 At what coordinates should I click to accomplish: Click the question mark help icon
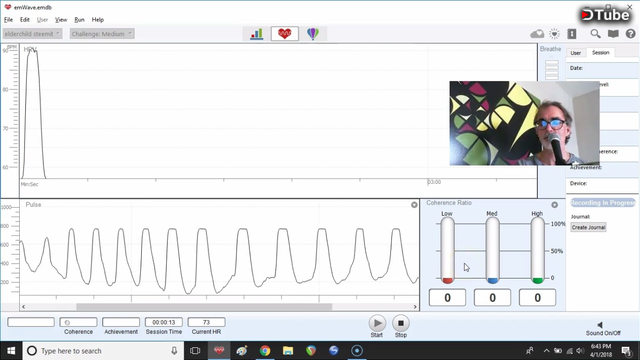[x=631, y=34]
